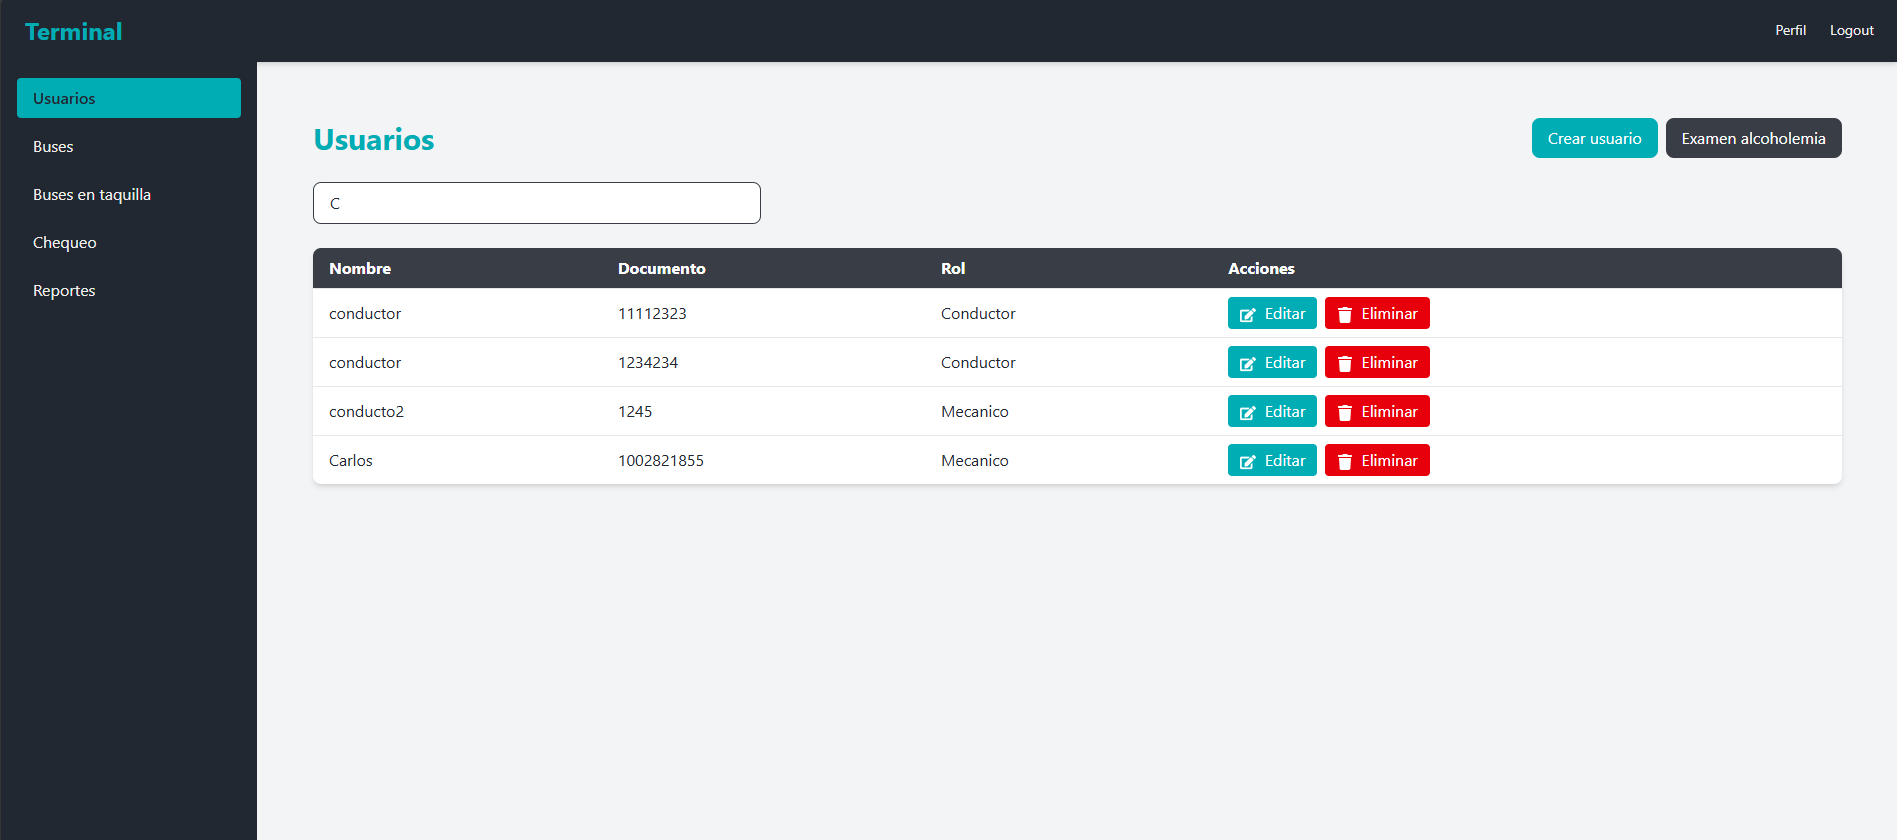The image size is (1897, 840).
Task: Click the pencil edit icon for Carlos
Action: click(1247, 461)
